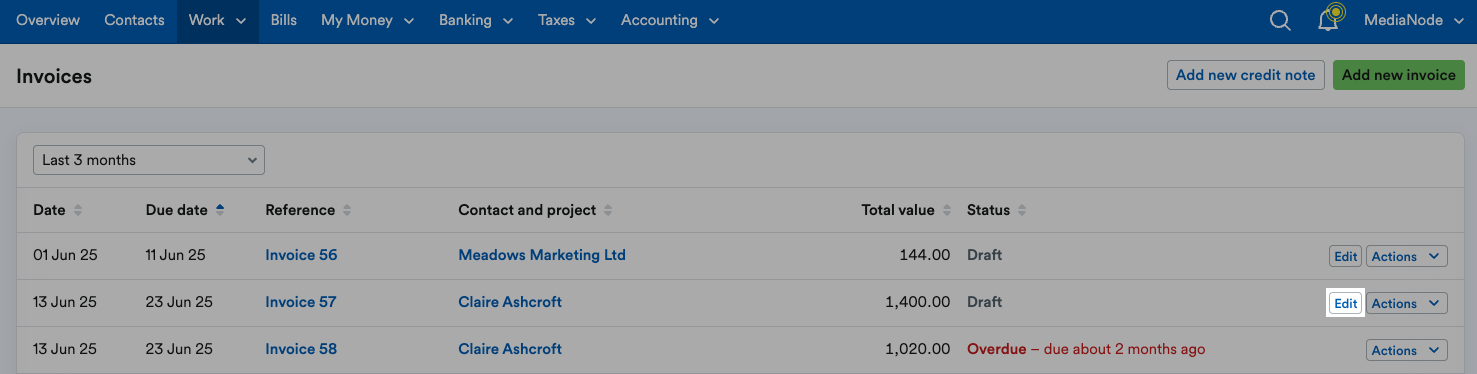Image resolution: width=1477 pixels, height=374 pixels.
Task: Select the 1,400.00 total value cell
Action: pos(918,302)
